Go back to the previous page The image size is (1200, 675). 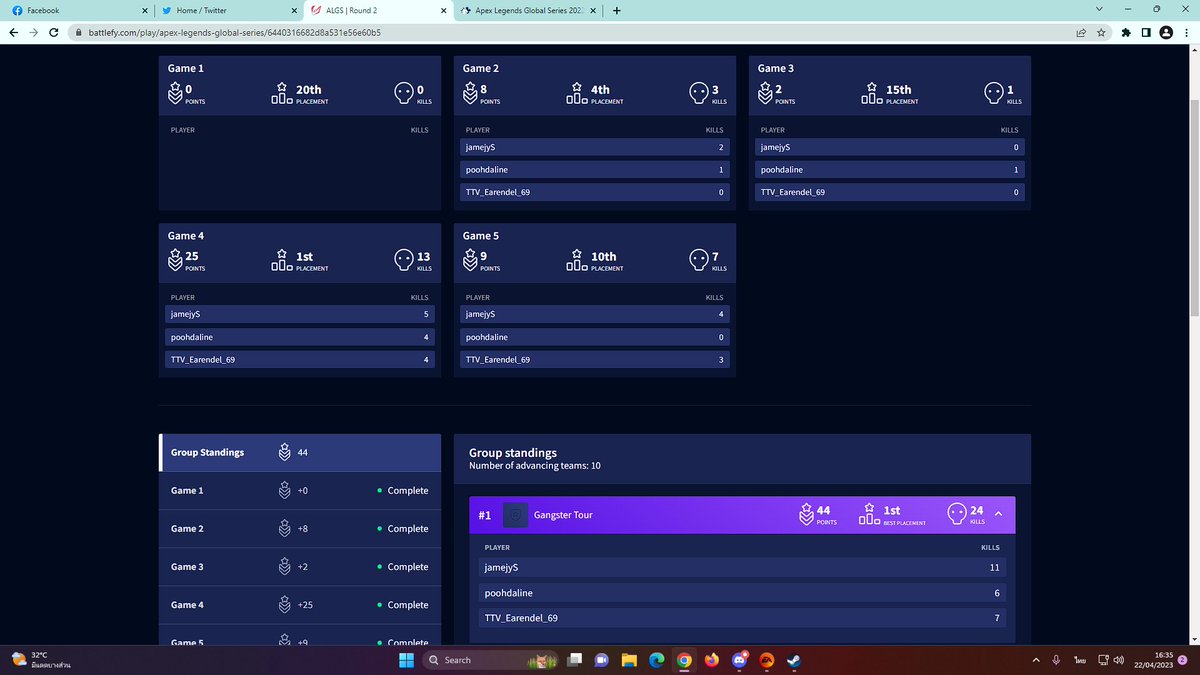pyautogui.click(x=13, y=32)
